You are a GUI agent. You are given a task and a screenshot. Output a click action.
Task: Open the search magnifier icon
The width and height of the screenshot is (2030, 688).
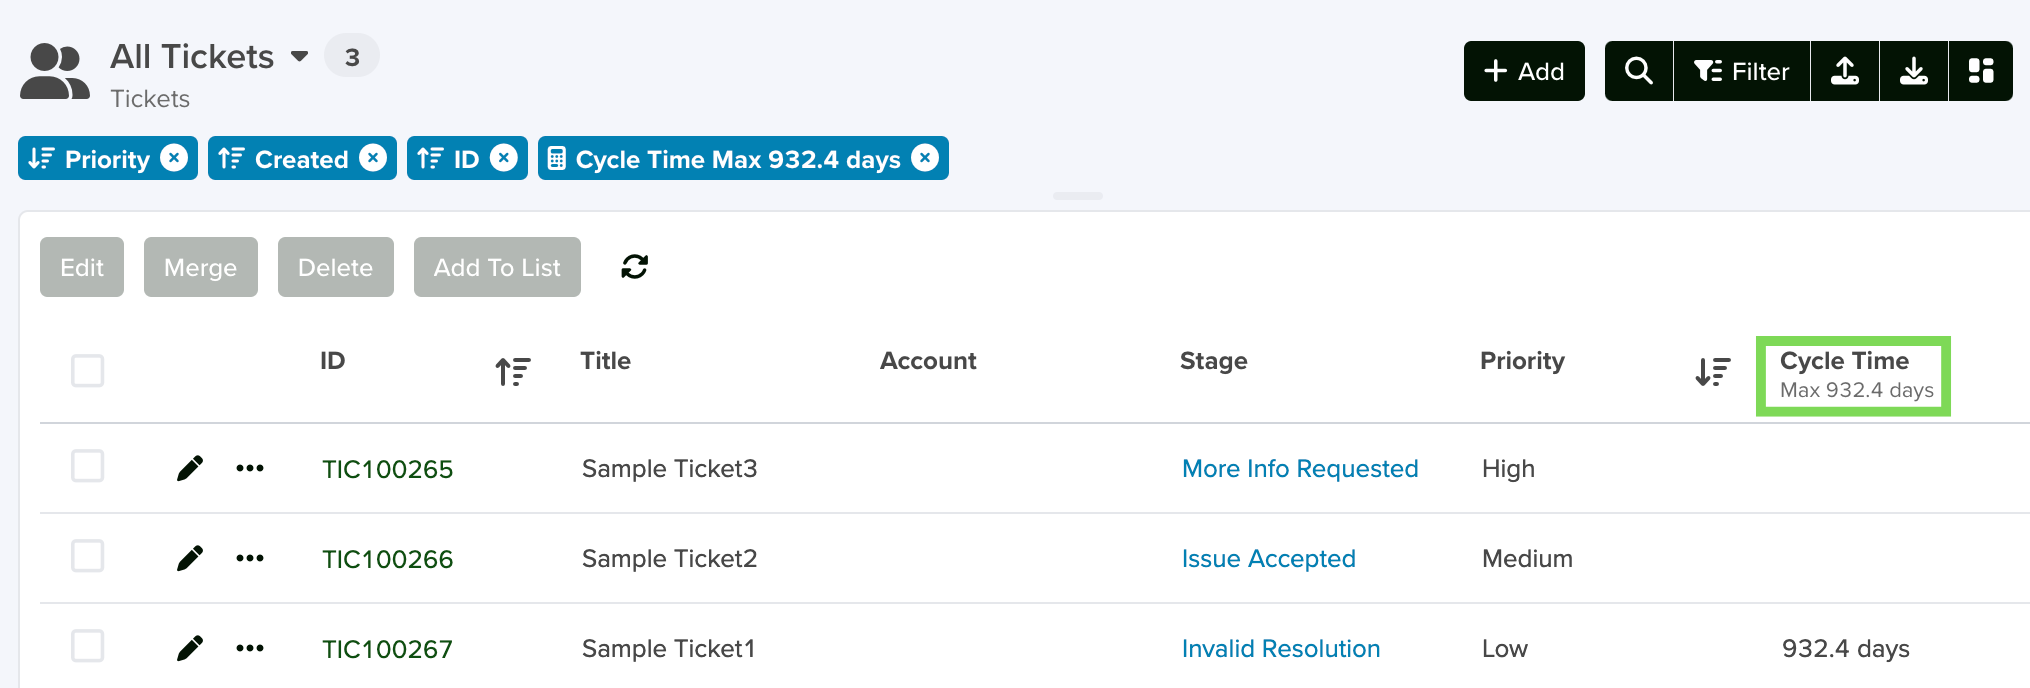point(1638,71)
